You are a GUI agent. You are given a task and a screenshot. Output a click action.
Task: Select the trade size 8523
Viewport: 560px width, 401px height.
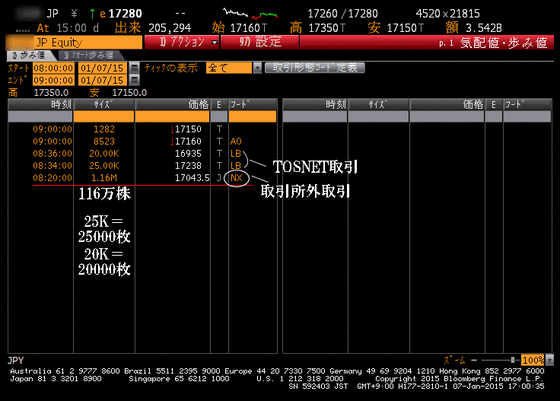104,141
